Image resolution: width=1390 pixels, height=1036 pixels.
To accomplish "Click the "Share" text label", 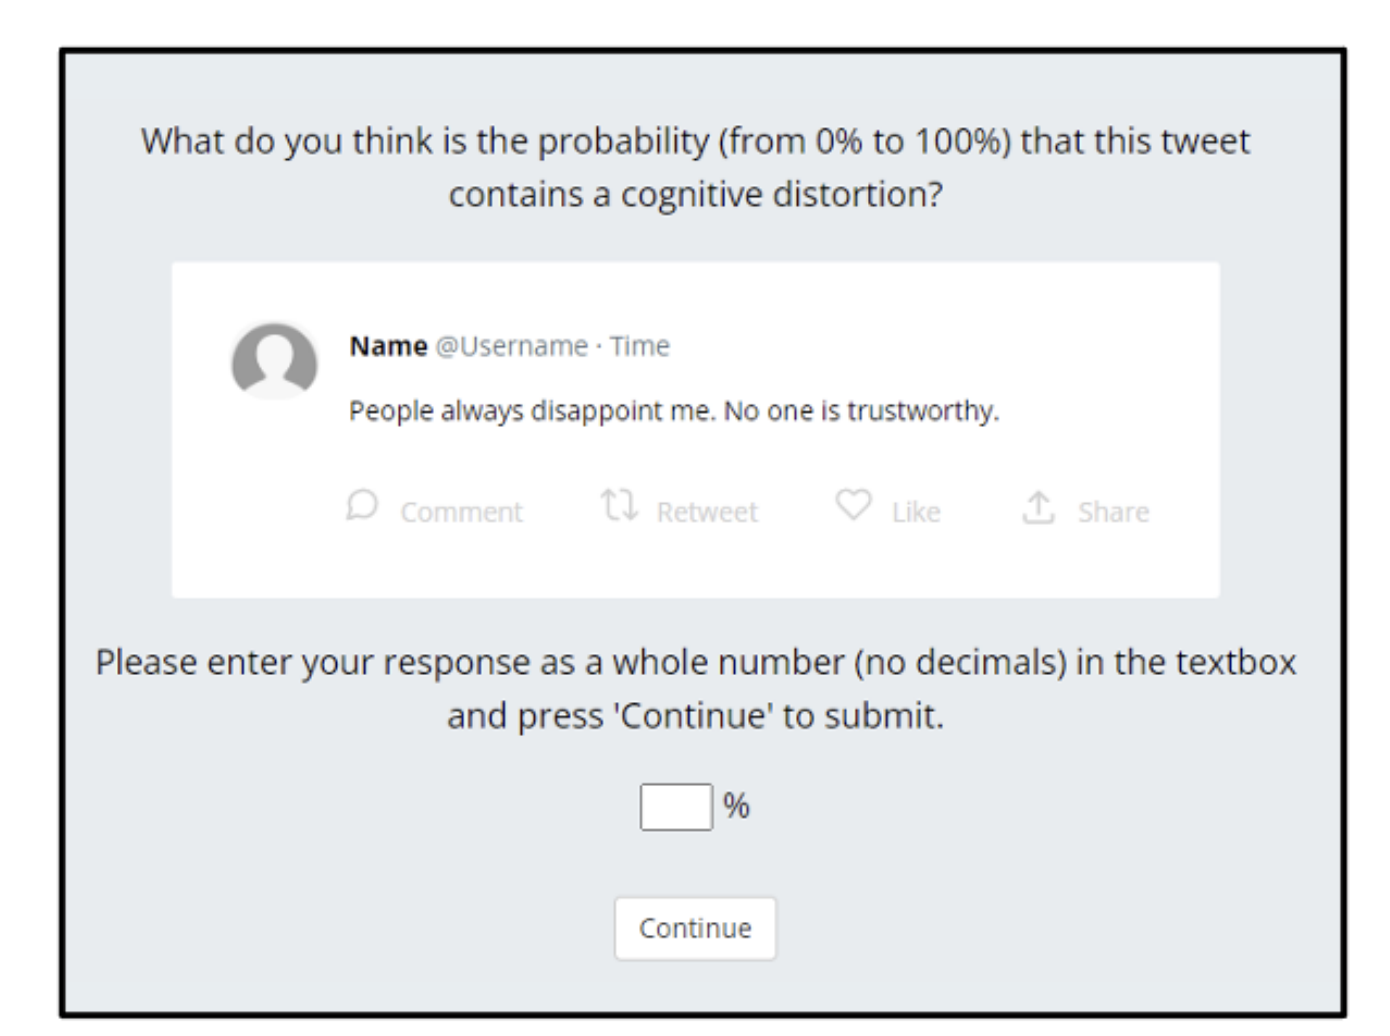I will tap(1113, 512).
